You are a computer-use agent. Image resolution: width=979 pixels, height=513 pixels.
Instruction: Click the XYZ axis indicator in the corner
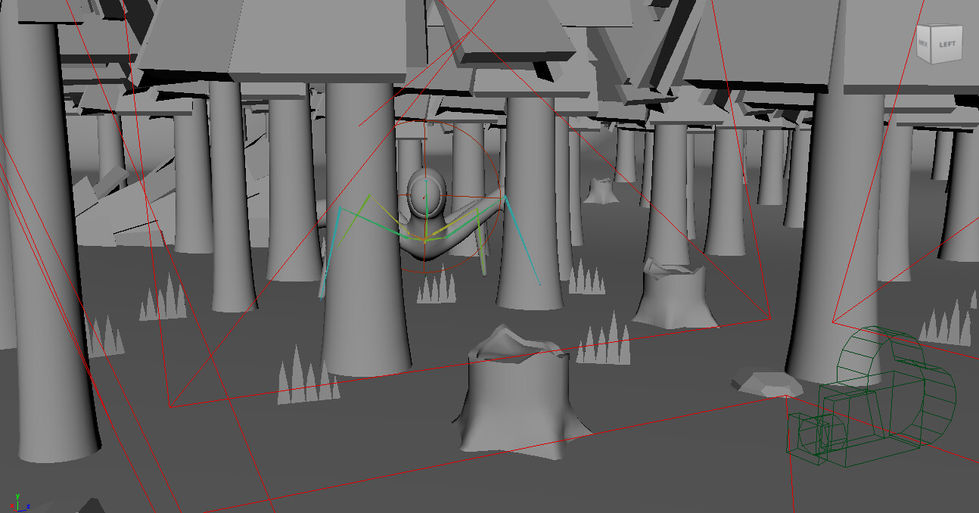tap(19, 502)
